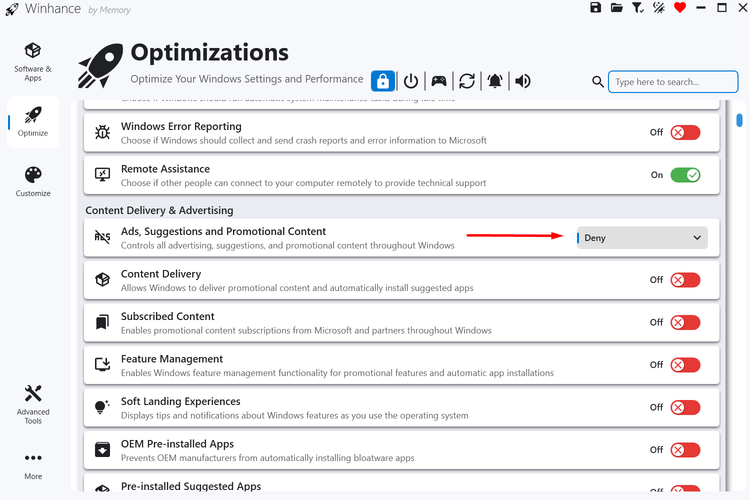Screen dimensions: 750x500
Task: Enable the Windows Error Reporting toggle
Action: point(685,132)
